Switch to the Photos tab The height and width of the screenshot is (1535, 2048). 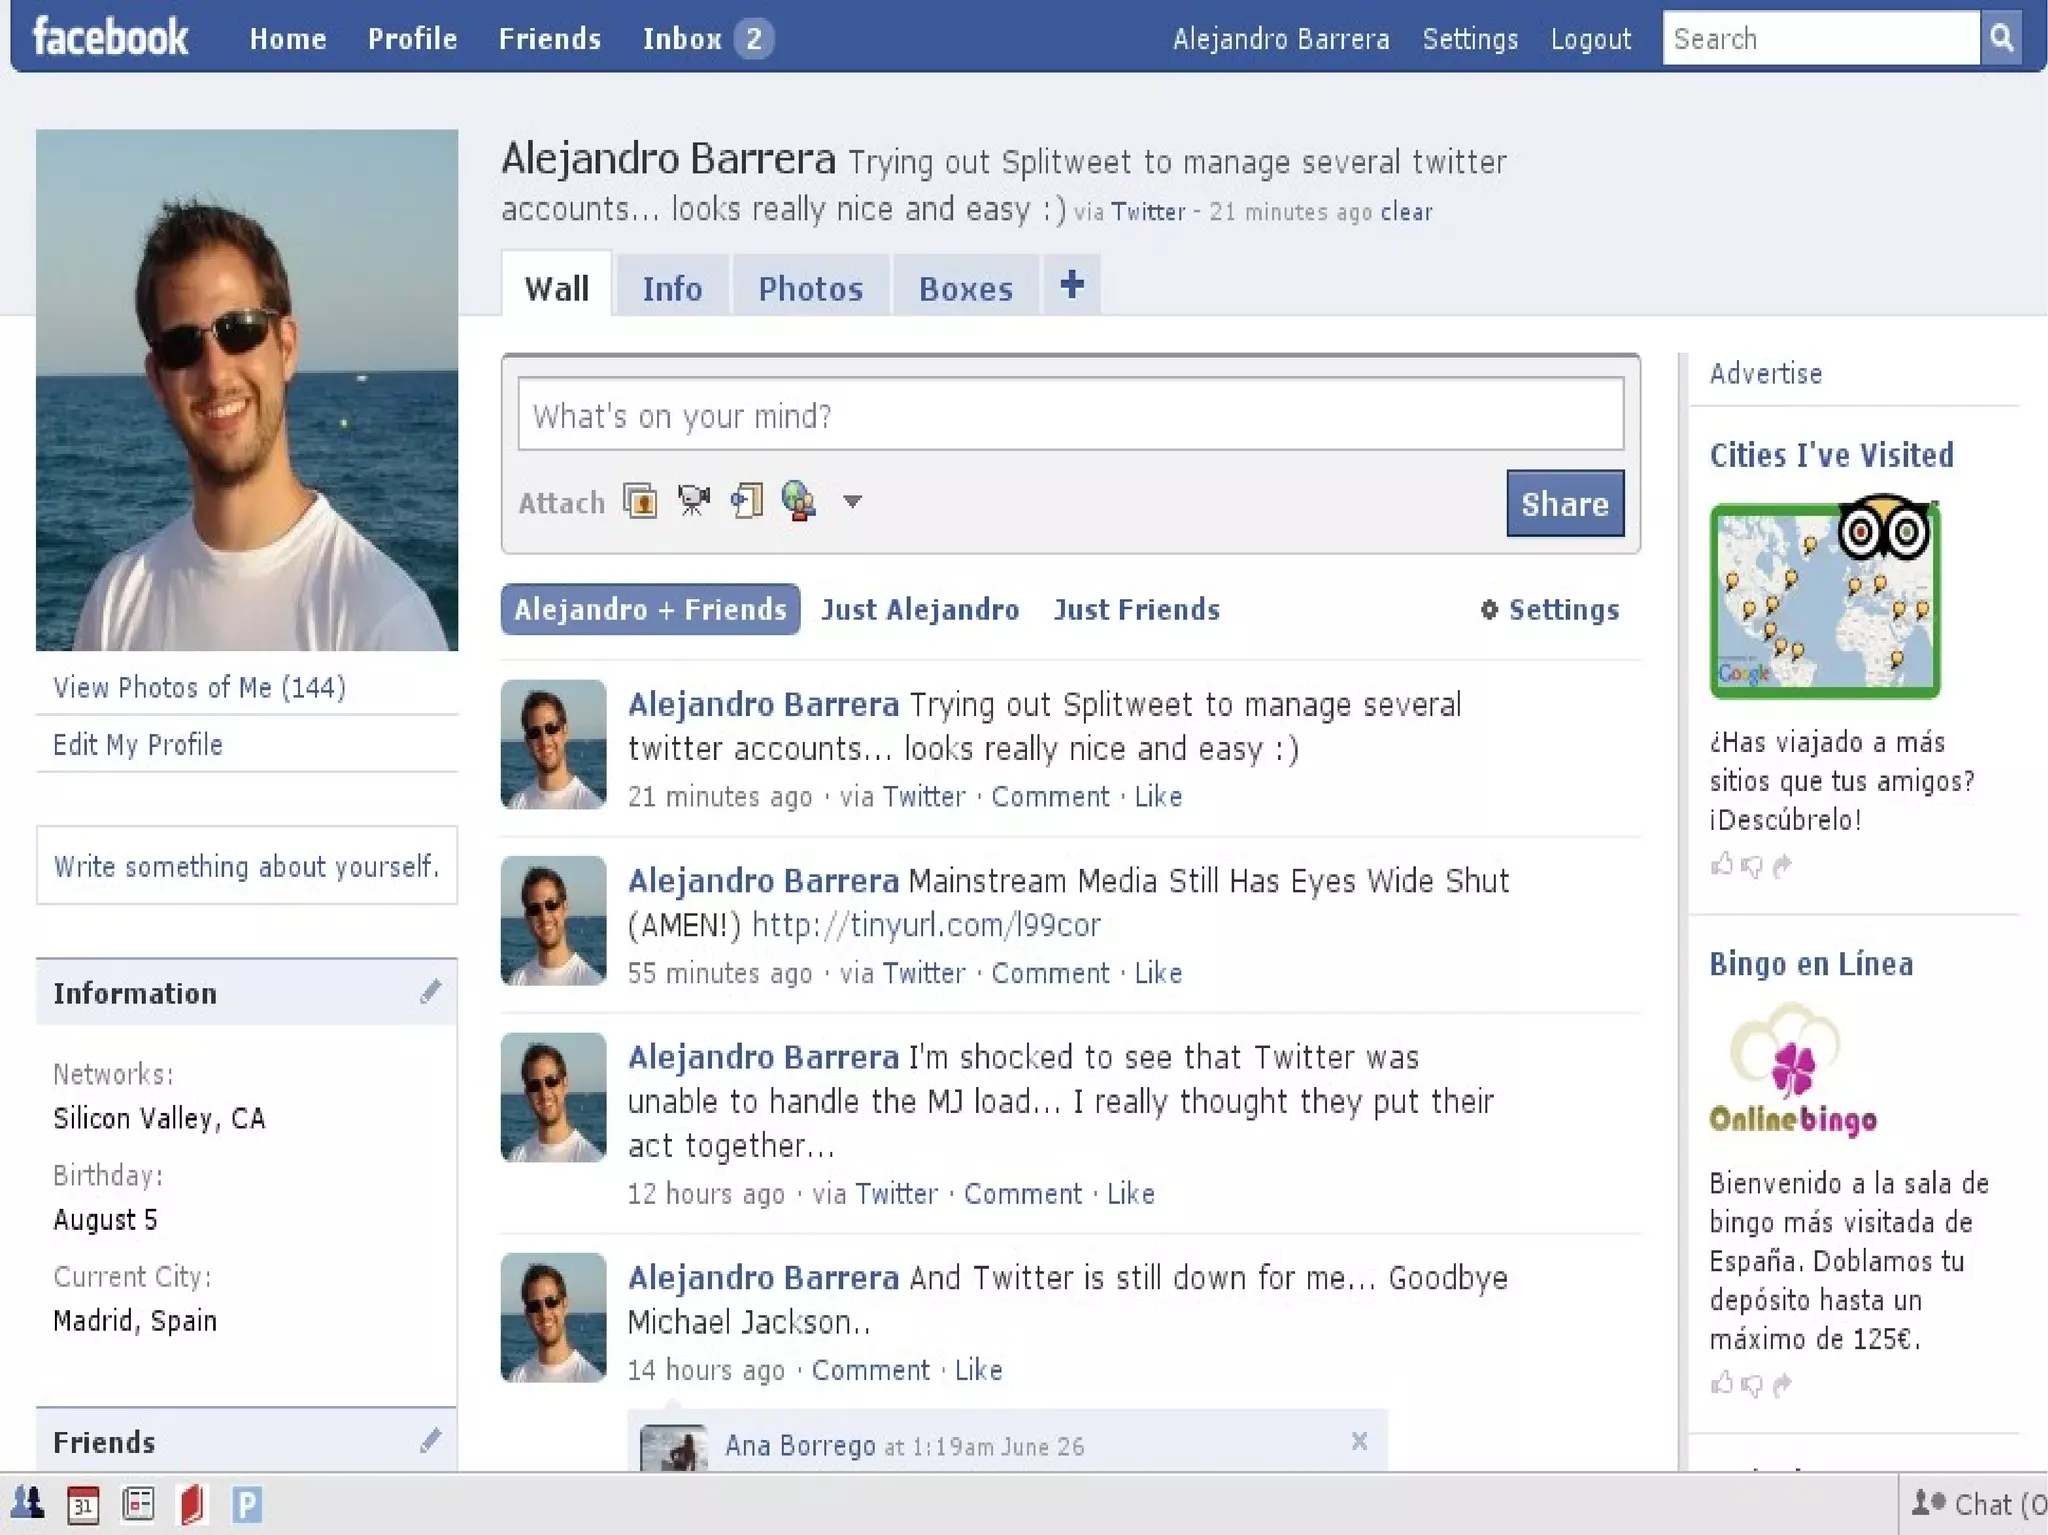[x=810, y=289]
